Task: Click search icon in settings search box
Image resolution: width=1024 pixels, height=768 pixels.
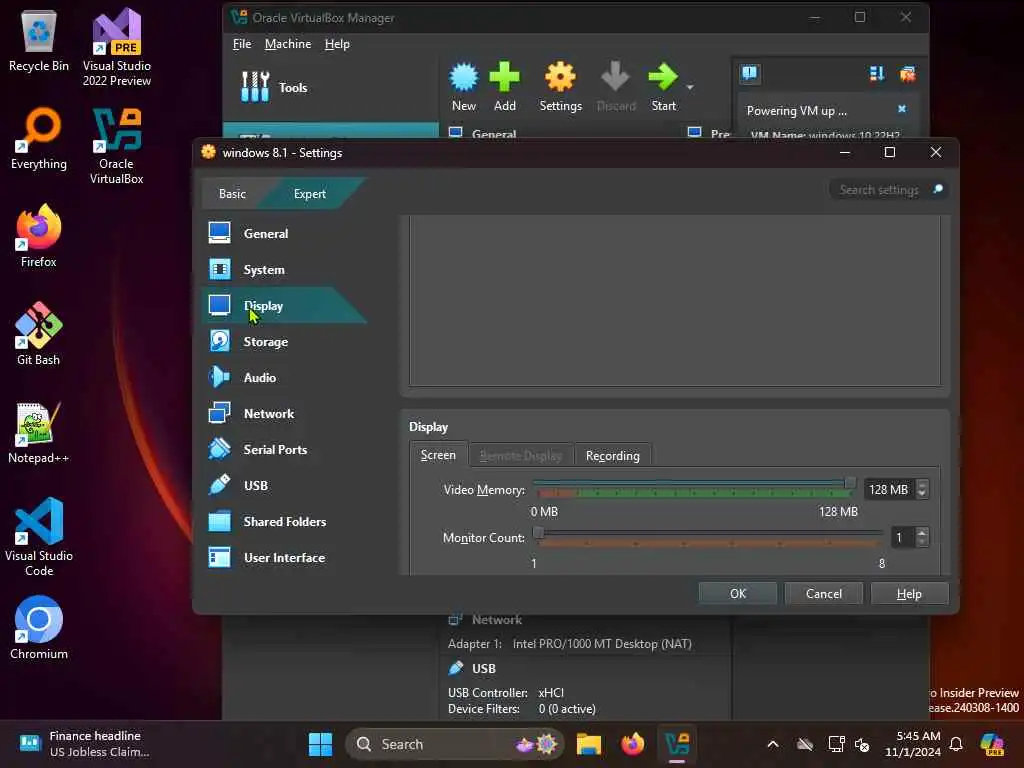Action: pyautogui.click(x=938, y=189)
